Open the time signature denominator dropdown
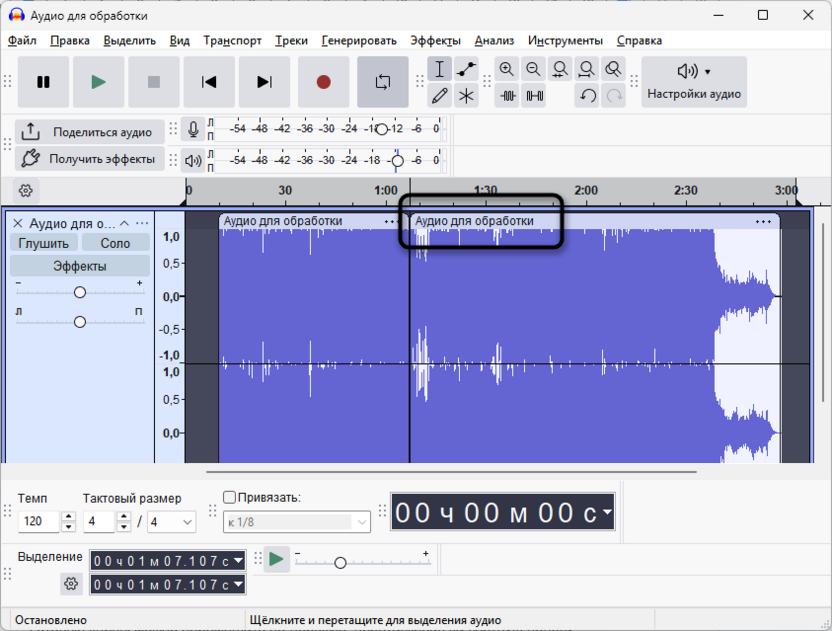This screenshot has width=832, height=631. 170,521
